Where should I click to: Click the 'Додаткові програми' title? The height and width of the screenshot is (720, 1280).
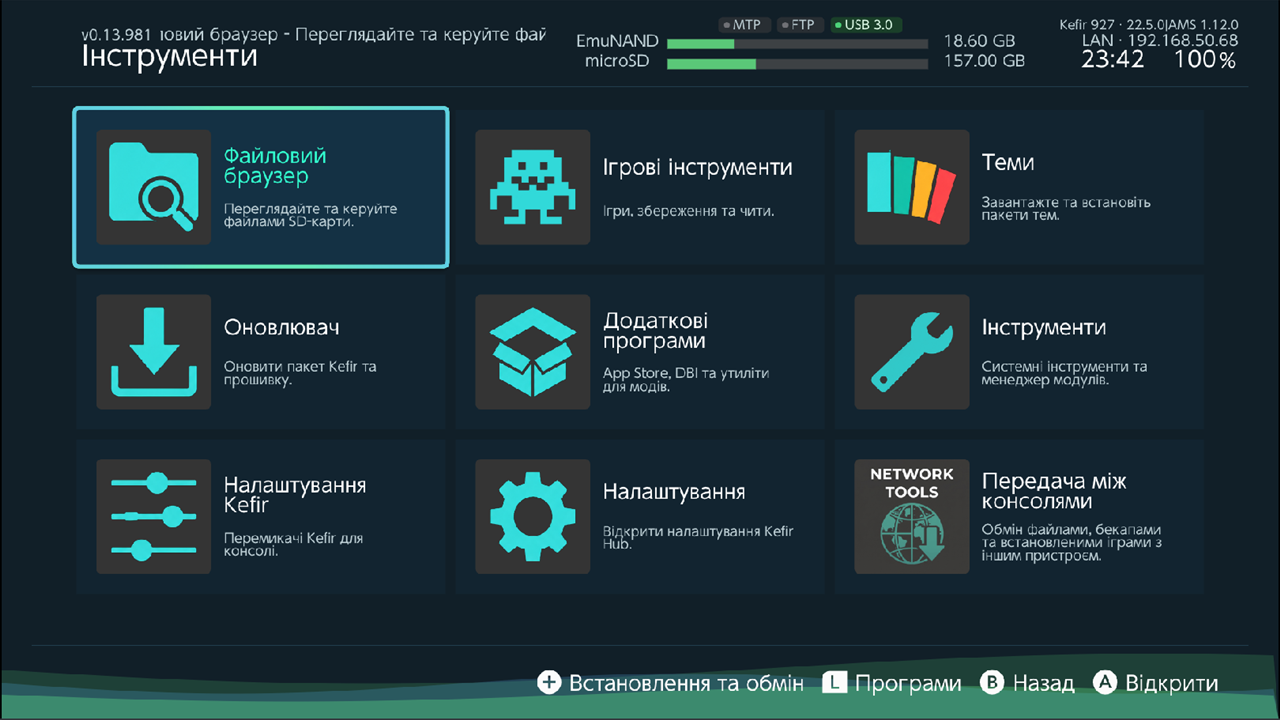(655, 331)
